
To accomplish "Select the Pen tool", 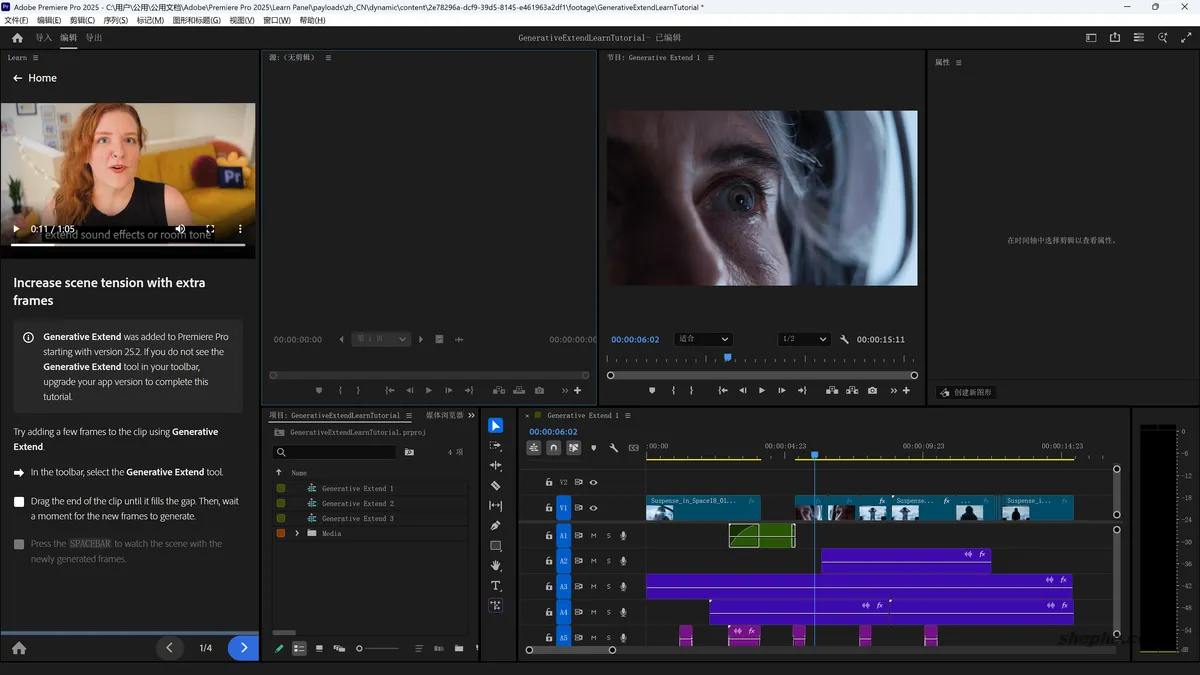I will click(496, 526).
